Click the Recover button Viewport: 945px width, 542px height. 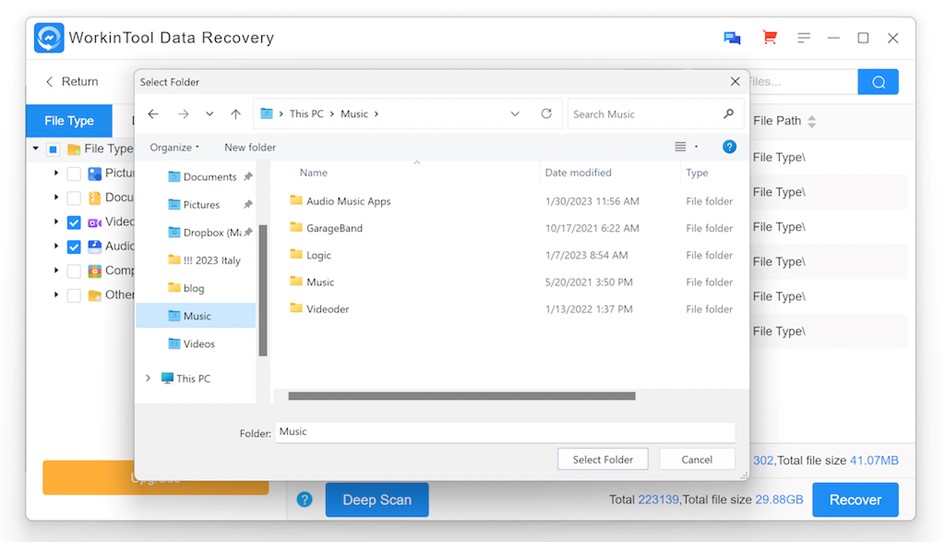tap(855, 500)
